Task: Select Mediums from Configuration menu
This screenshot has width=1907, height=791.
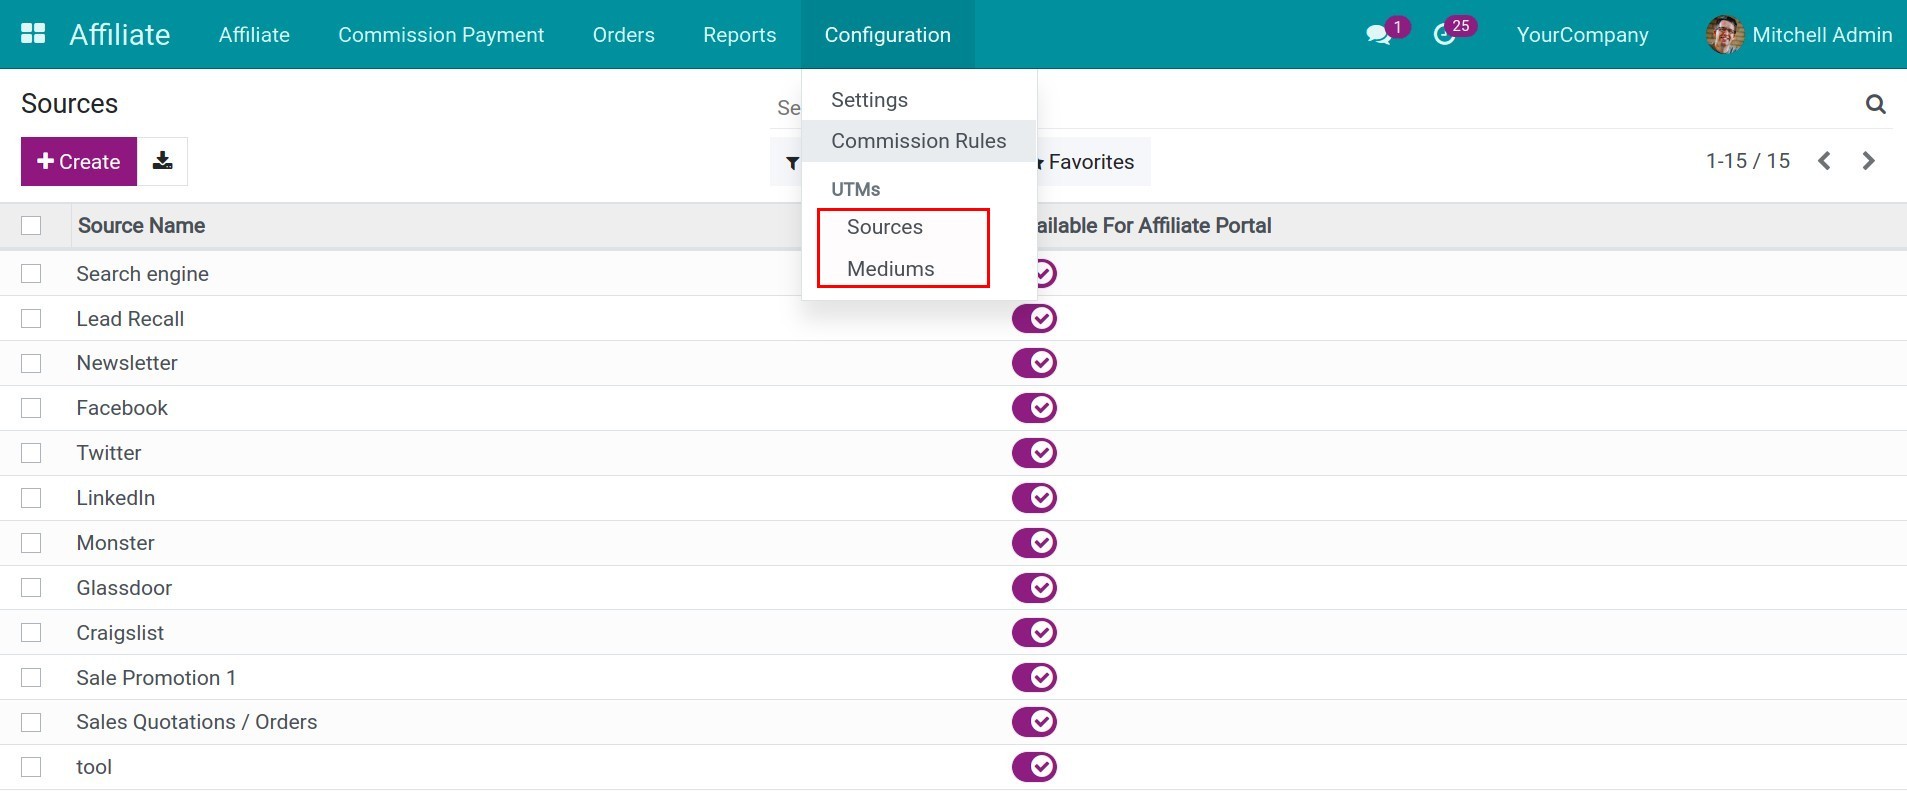Action: click(890, 269)
